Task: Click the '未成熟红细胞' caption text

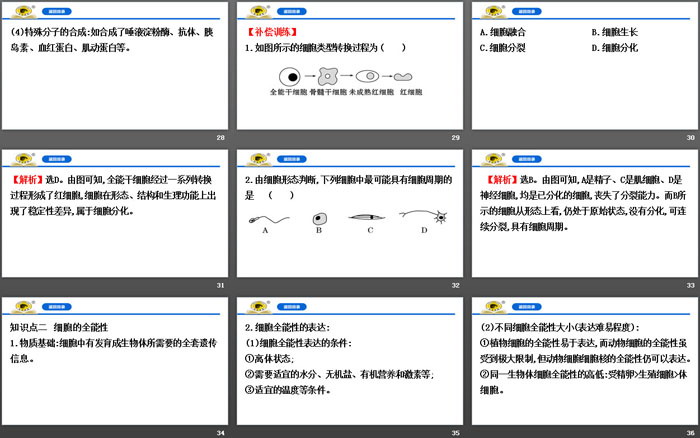Action: (371, 92)
